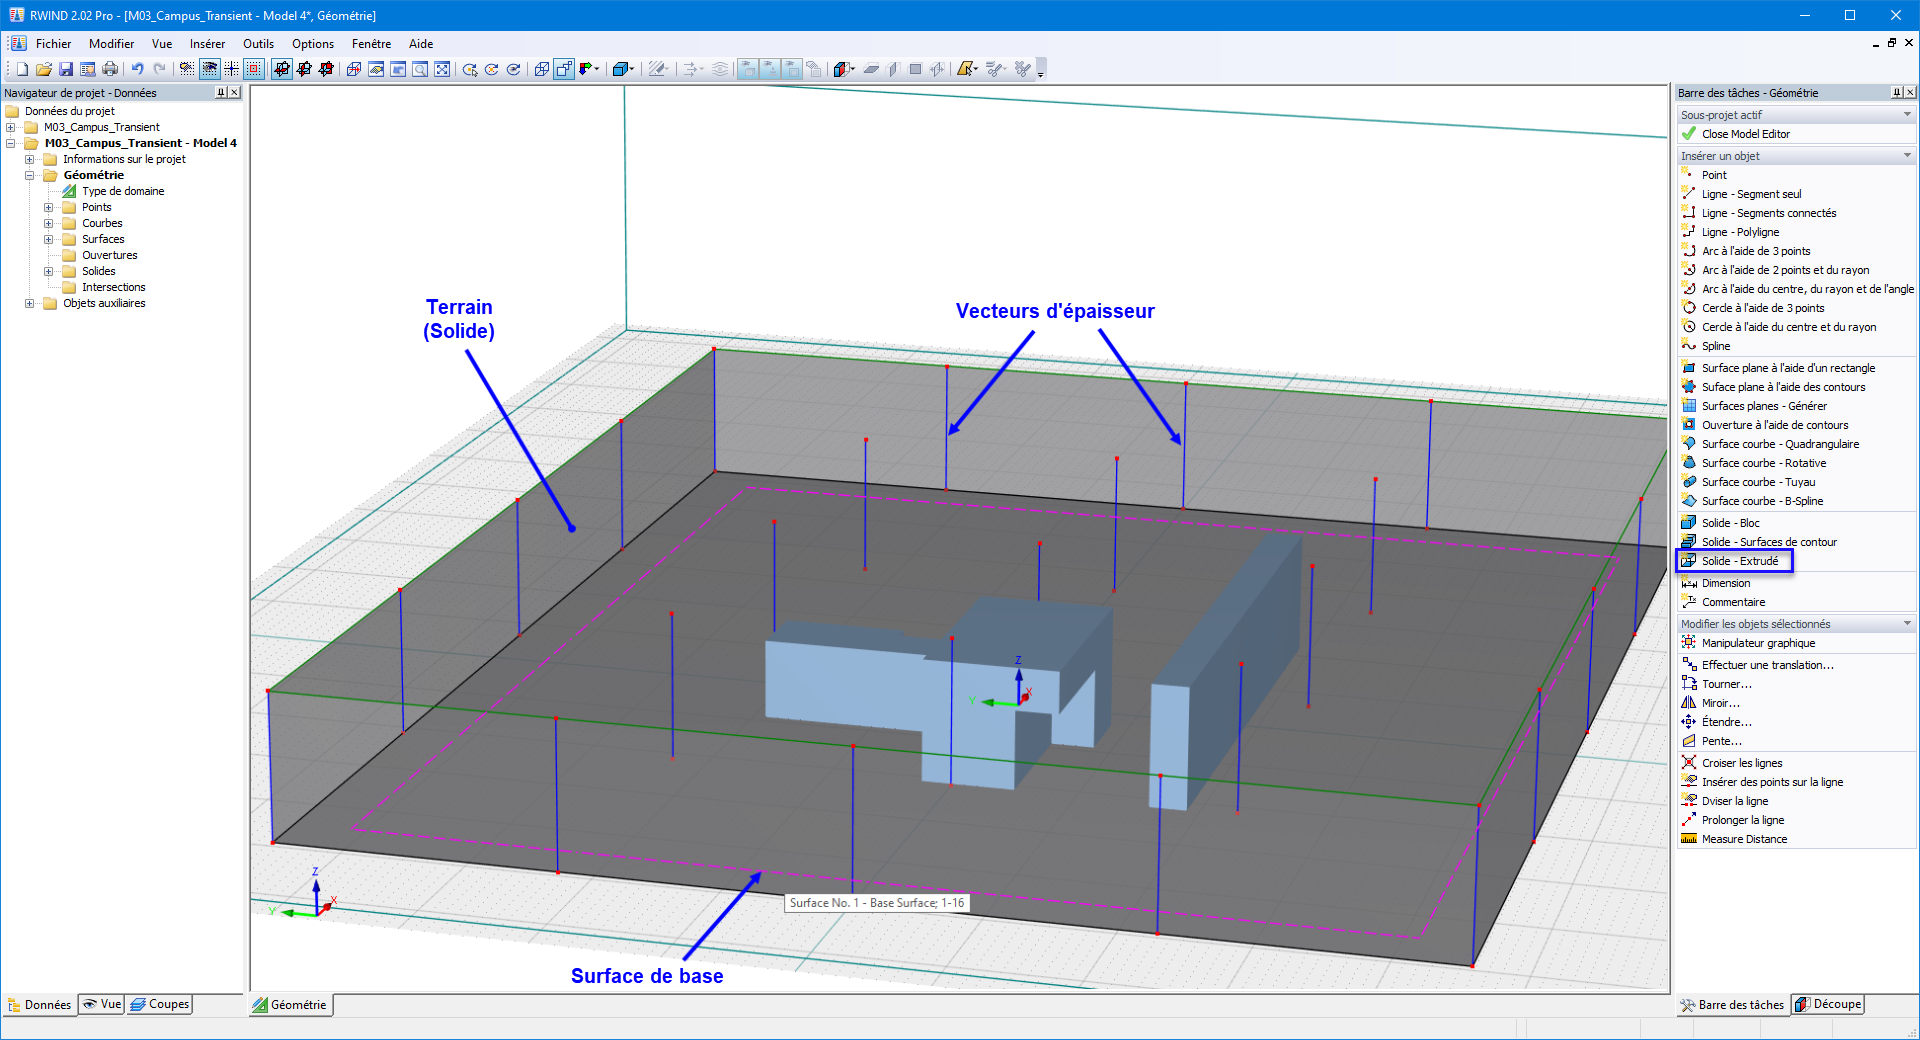Collapse the Géométrie tree node
Screen dimensions: 1920x1040
(x=30, y=175)
